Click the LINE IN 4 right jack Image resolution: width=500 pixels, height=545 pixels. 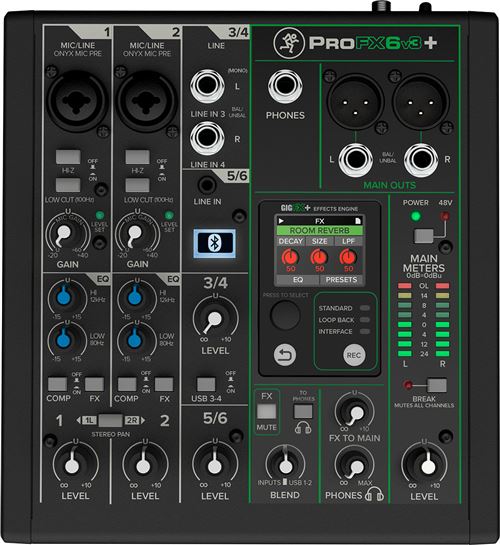click(207, 138)
